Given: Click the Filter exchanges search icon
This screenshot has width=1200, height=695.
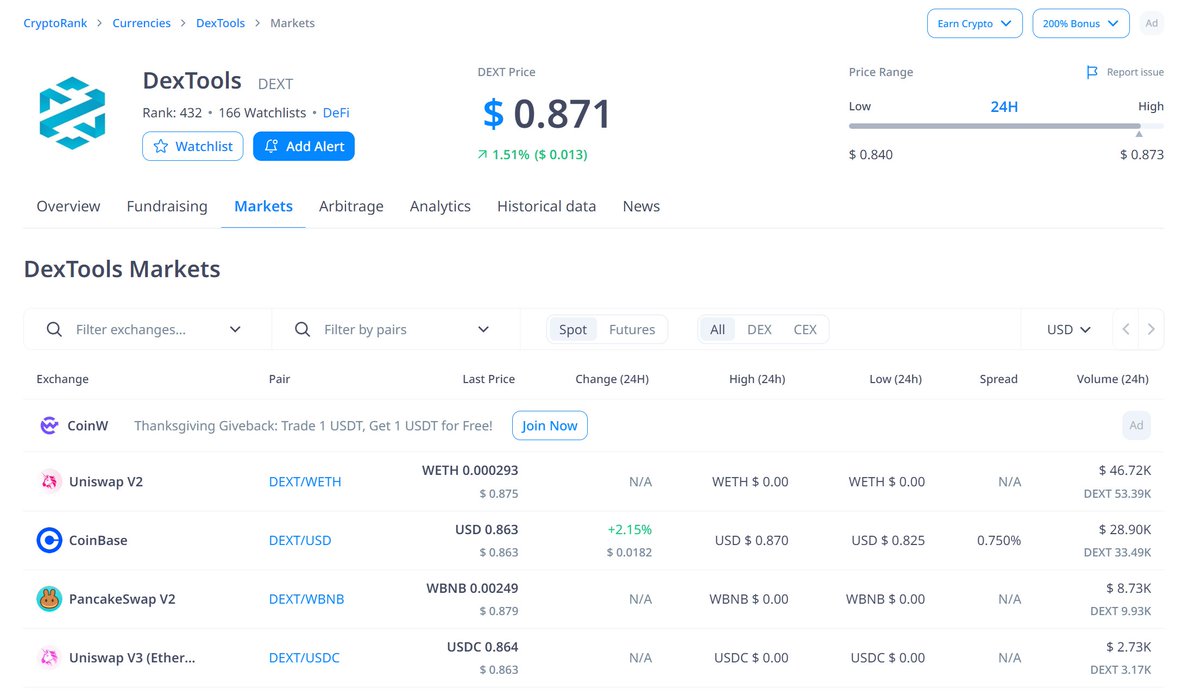Looking at the screenshot, I should 54,329.
